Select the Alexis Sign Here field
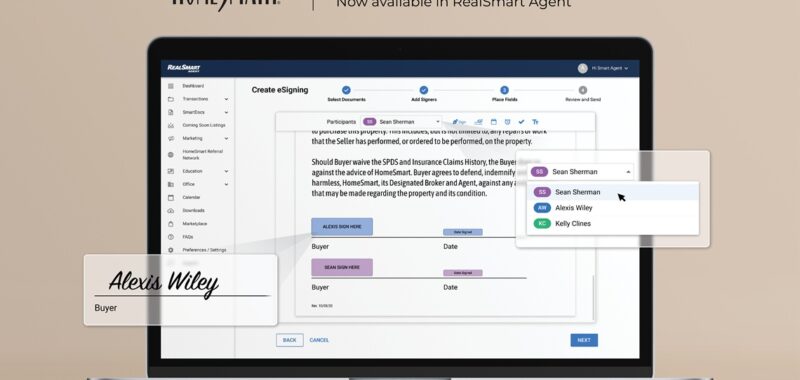Viewport: 800px width, 380px height. [342, 226]
